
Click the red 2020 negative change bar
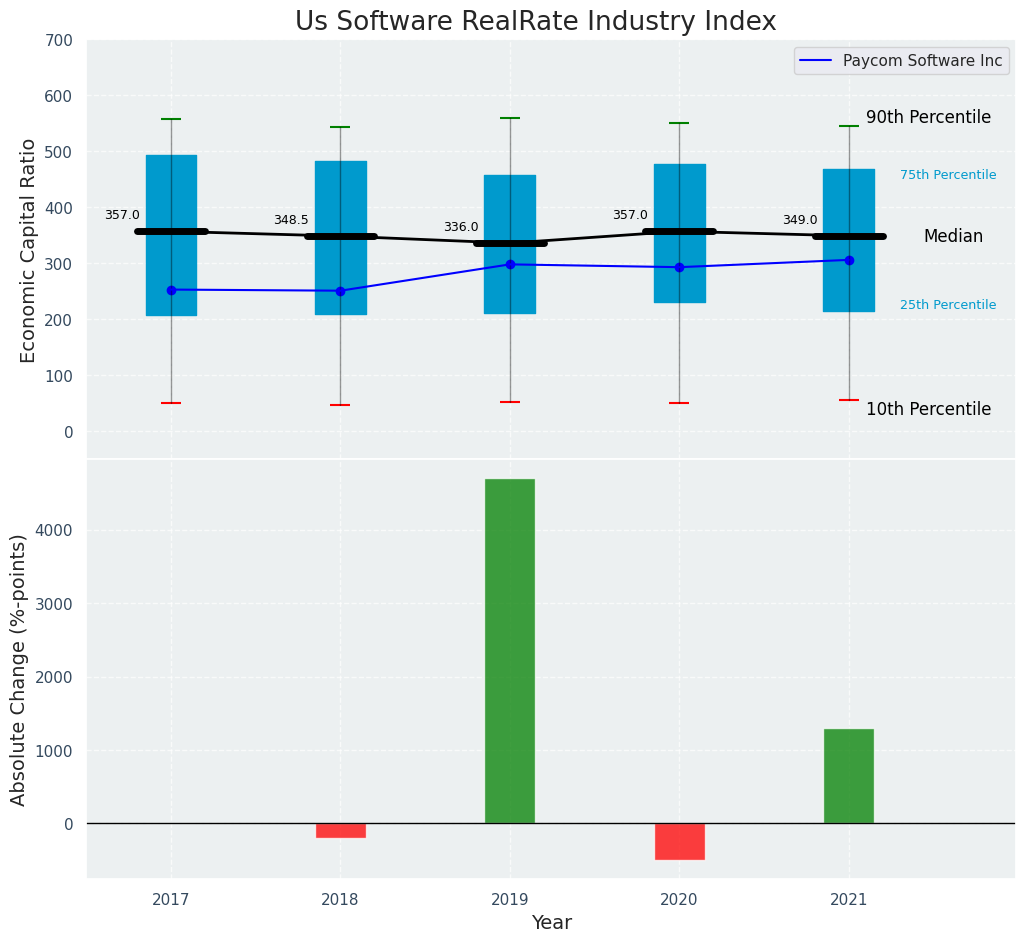pos(680,841)
